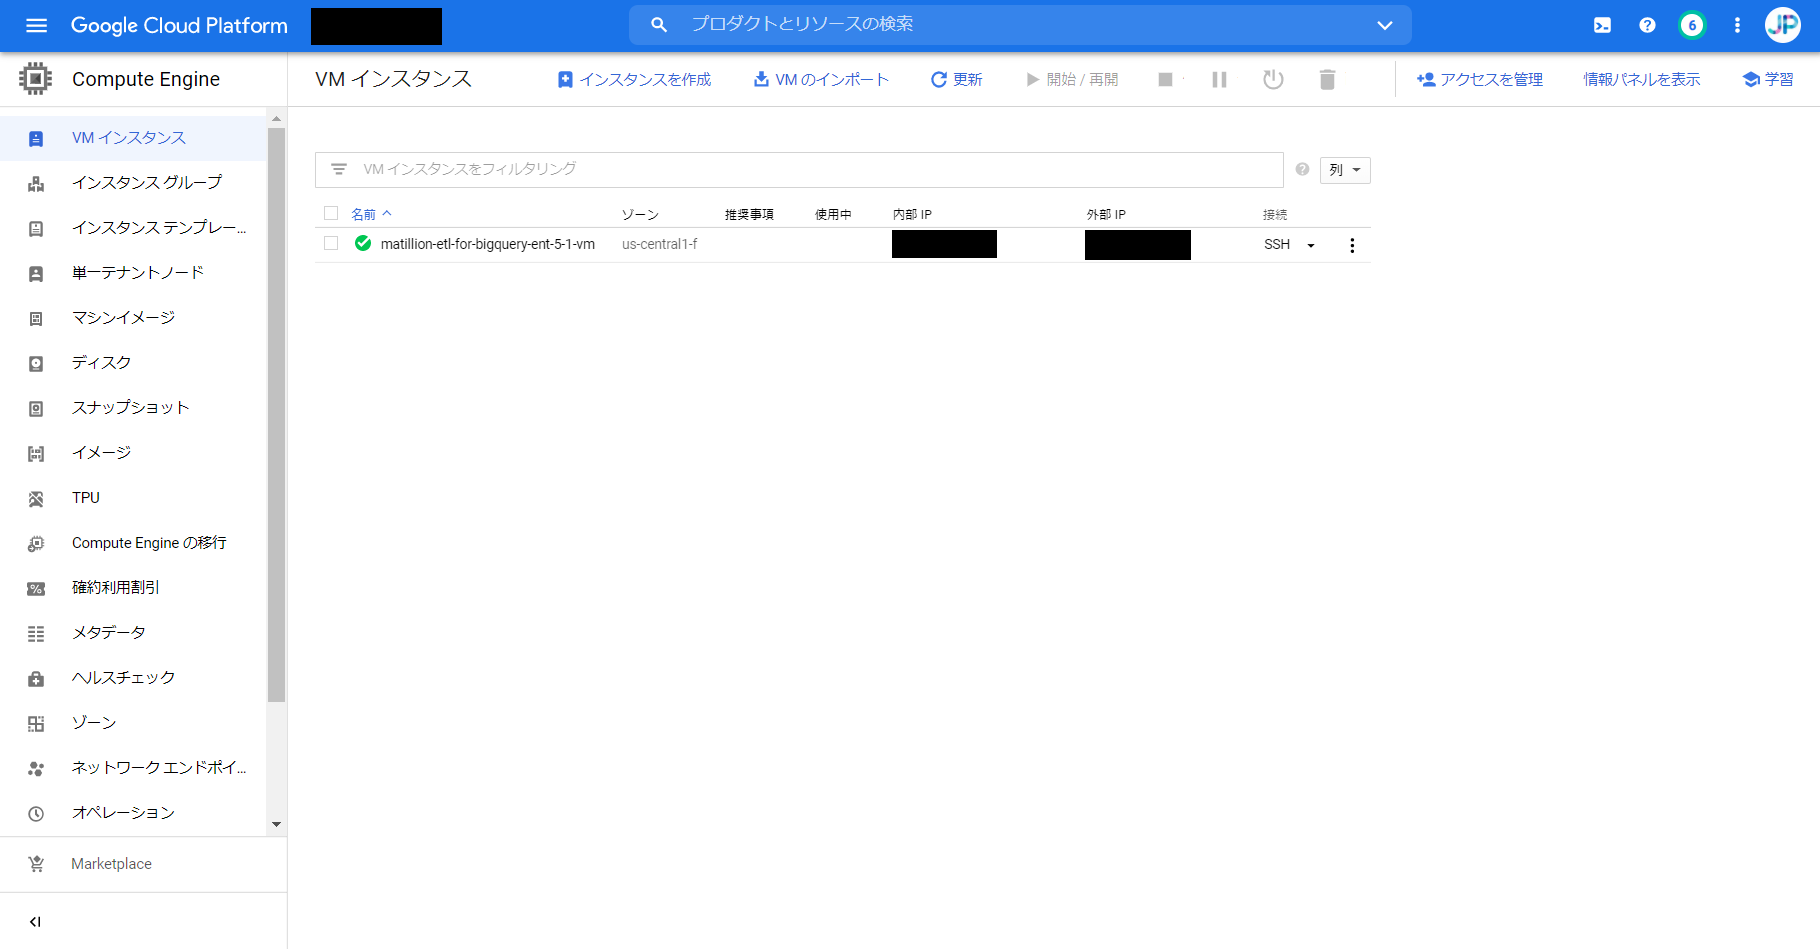Click the 確約利用割引 percent icon
The width and height of the screenshot is (1820, 949).
(36, 589)
